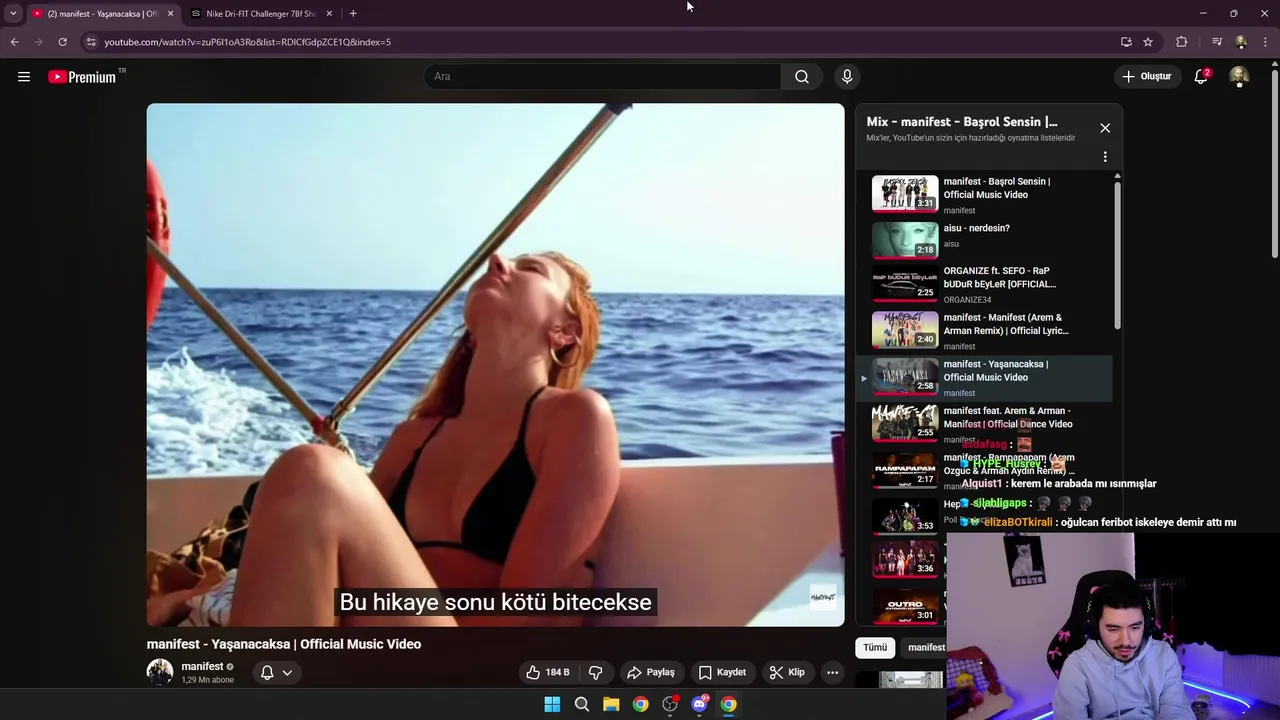1280x720 pixels.
Task: Open OBS Studio from taskbar
Action: click(670, 704)
